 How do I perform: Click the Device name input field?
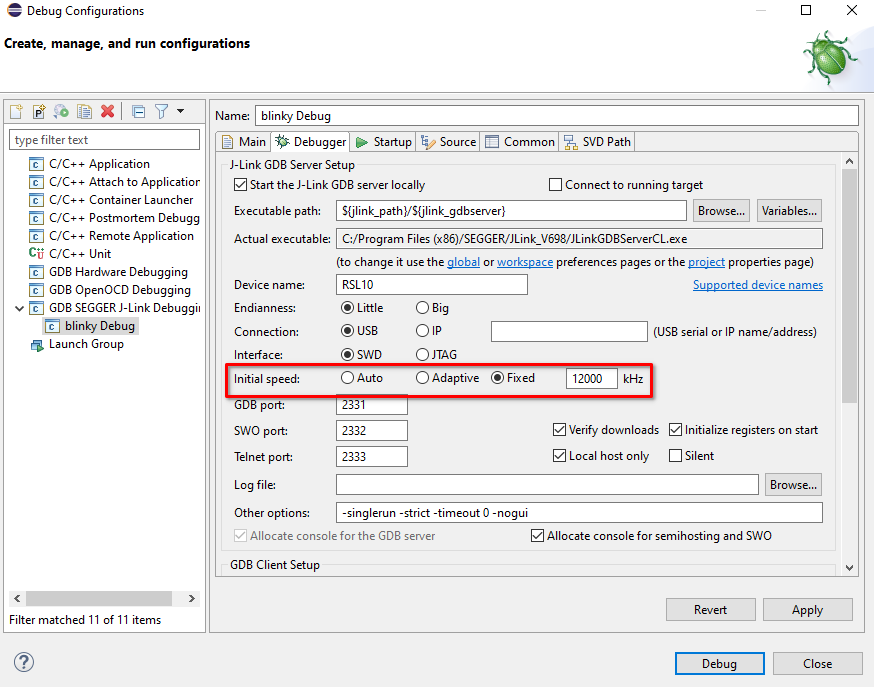(431, 284)
